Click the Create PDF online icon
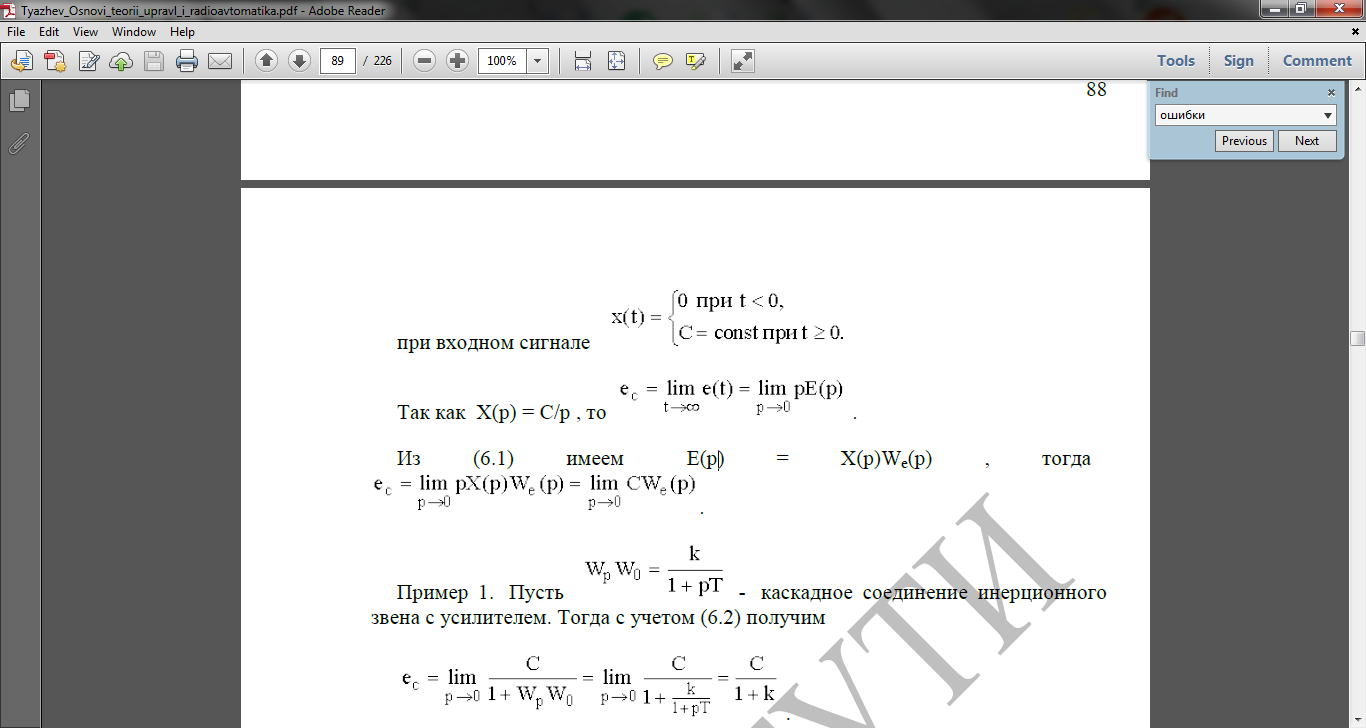Screen dimensions: 1366x728 (55, 61)
